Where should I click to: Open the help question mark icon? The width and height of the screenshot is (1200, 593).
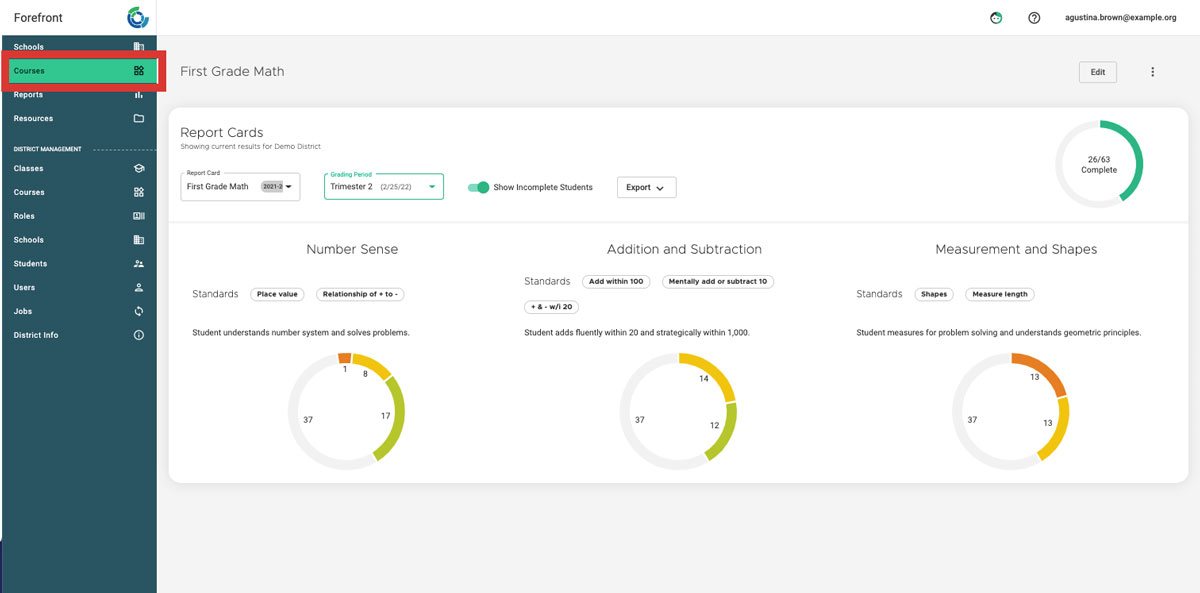point(1034,18)
